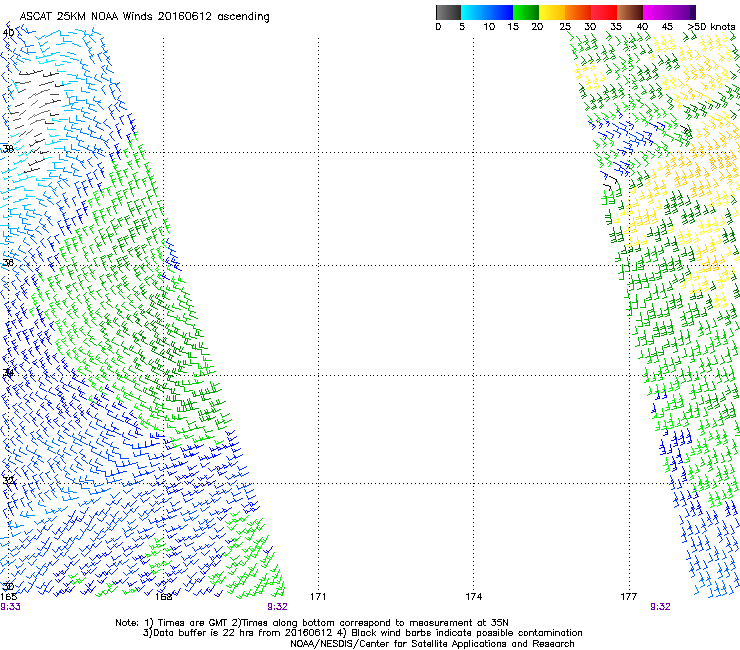Click the gray 0-5 knots legend segment
740x650 pixels.
point(448,12)
